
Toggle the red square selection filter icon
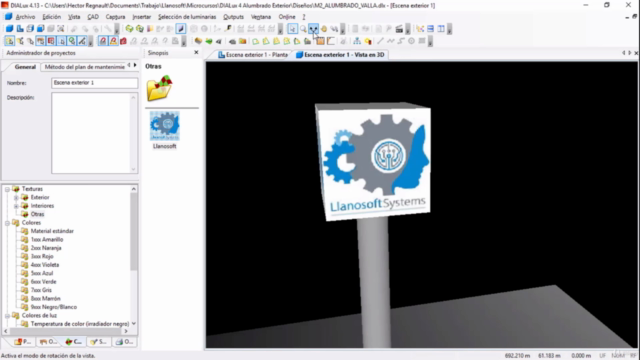click(x=51, y=41)
